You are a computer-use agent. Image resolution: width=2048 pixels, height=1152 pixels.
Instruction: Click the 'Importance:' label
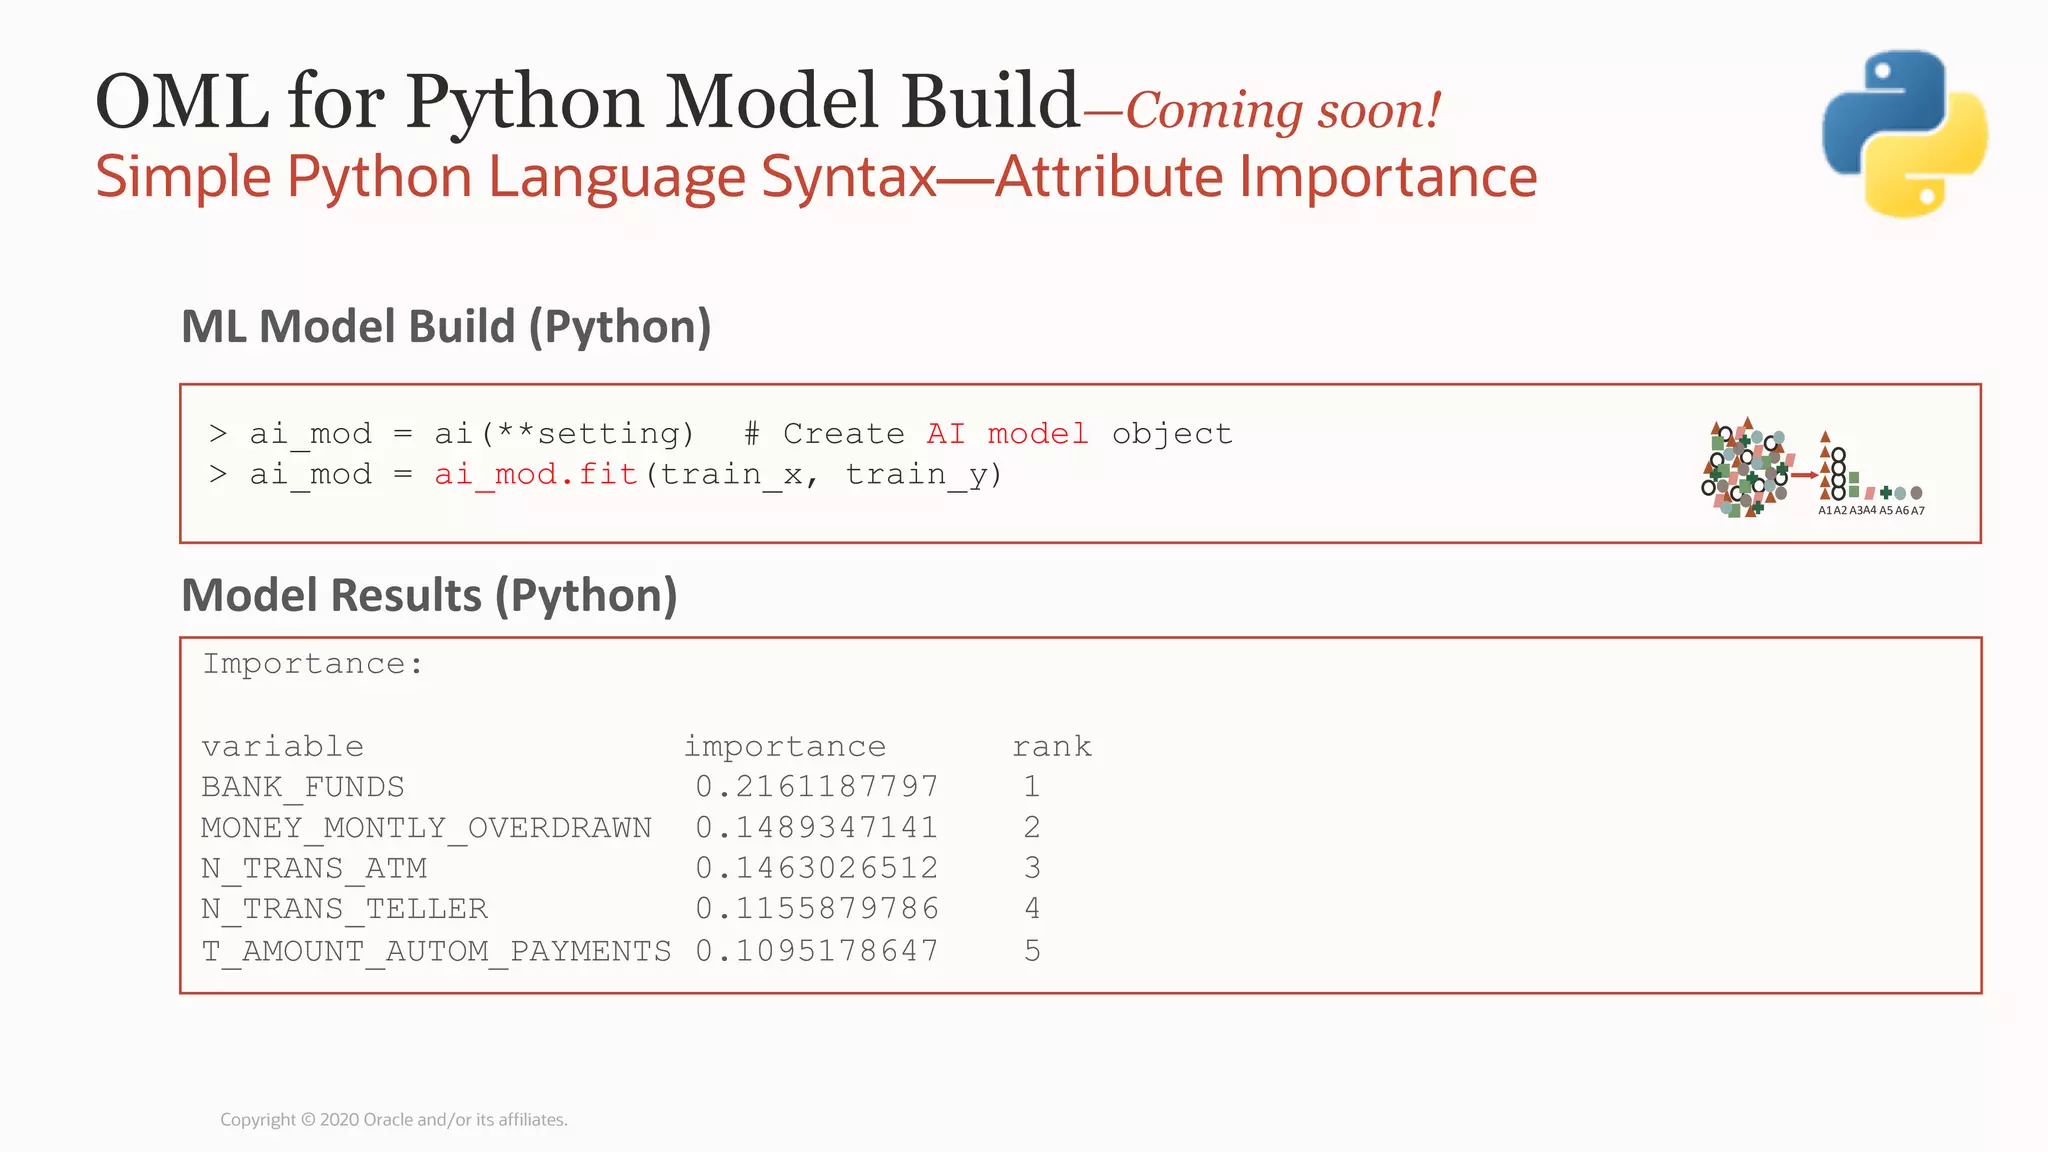pos(313,664)
